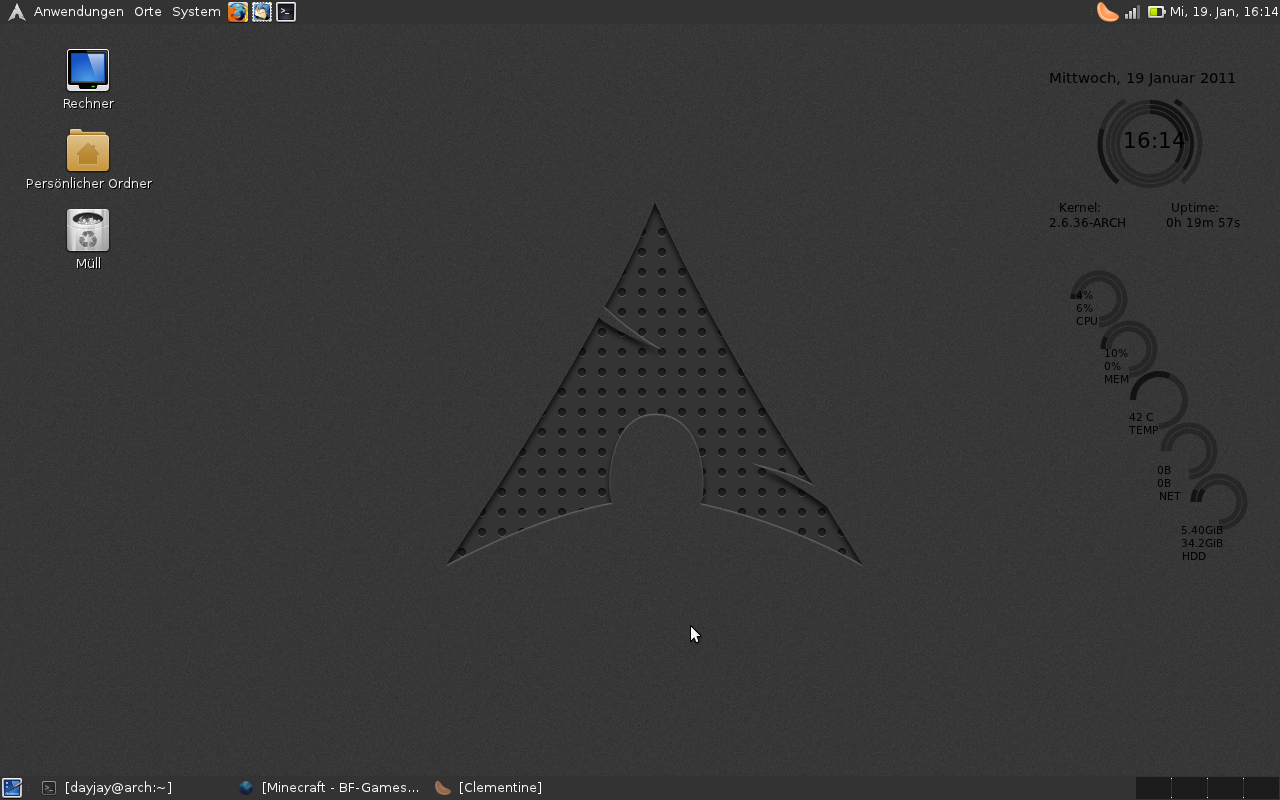Screen dimensions: 1280x800
Task: Click the uptime value 0h 19m 57s
Action: (x=1203, y=223)
